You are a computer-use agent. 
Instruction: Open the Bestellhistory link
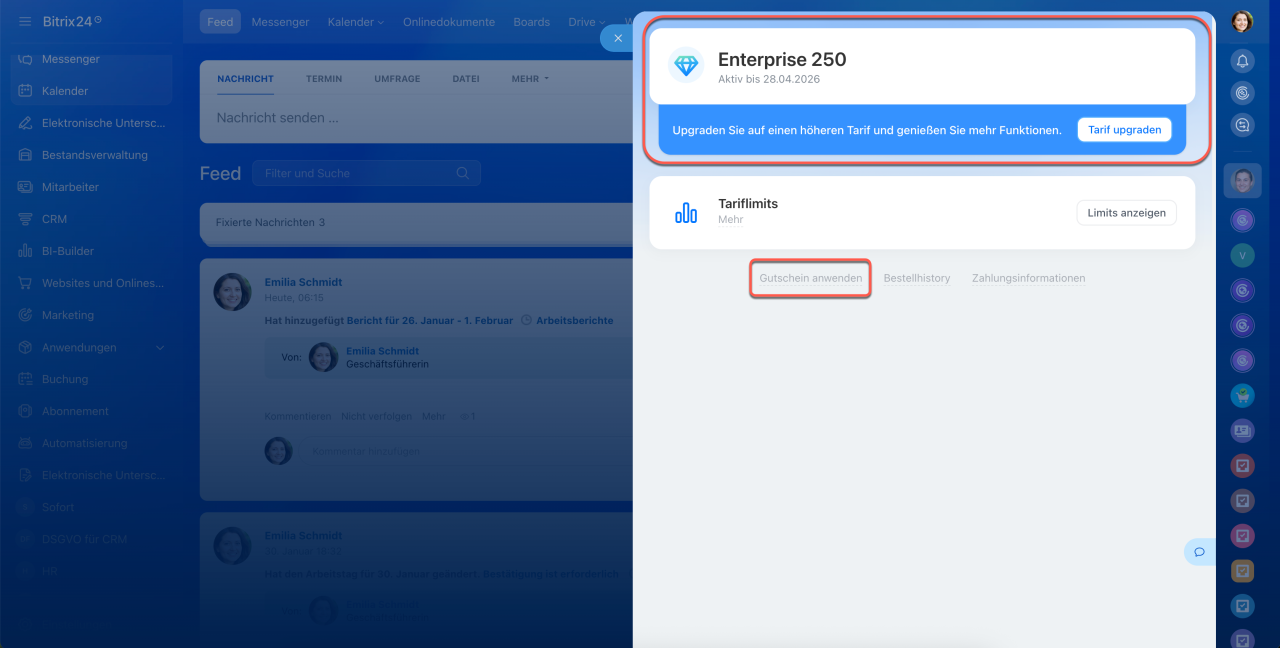tap(917, 278)
